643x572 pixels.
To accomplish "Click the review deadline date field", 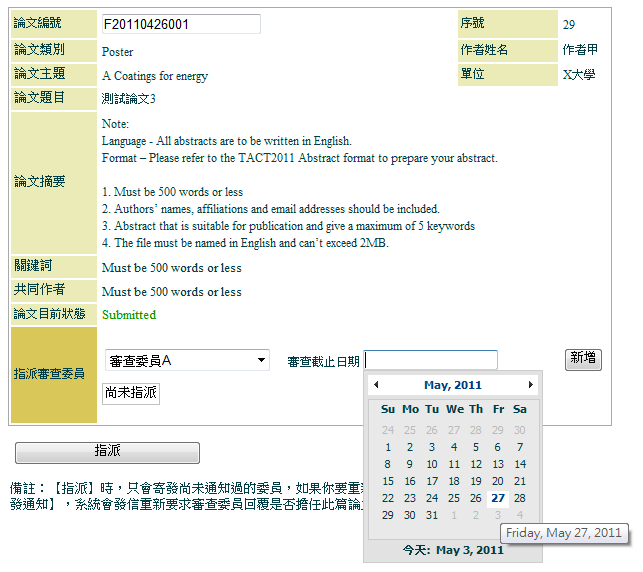I will [x=431, y=360].
